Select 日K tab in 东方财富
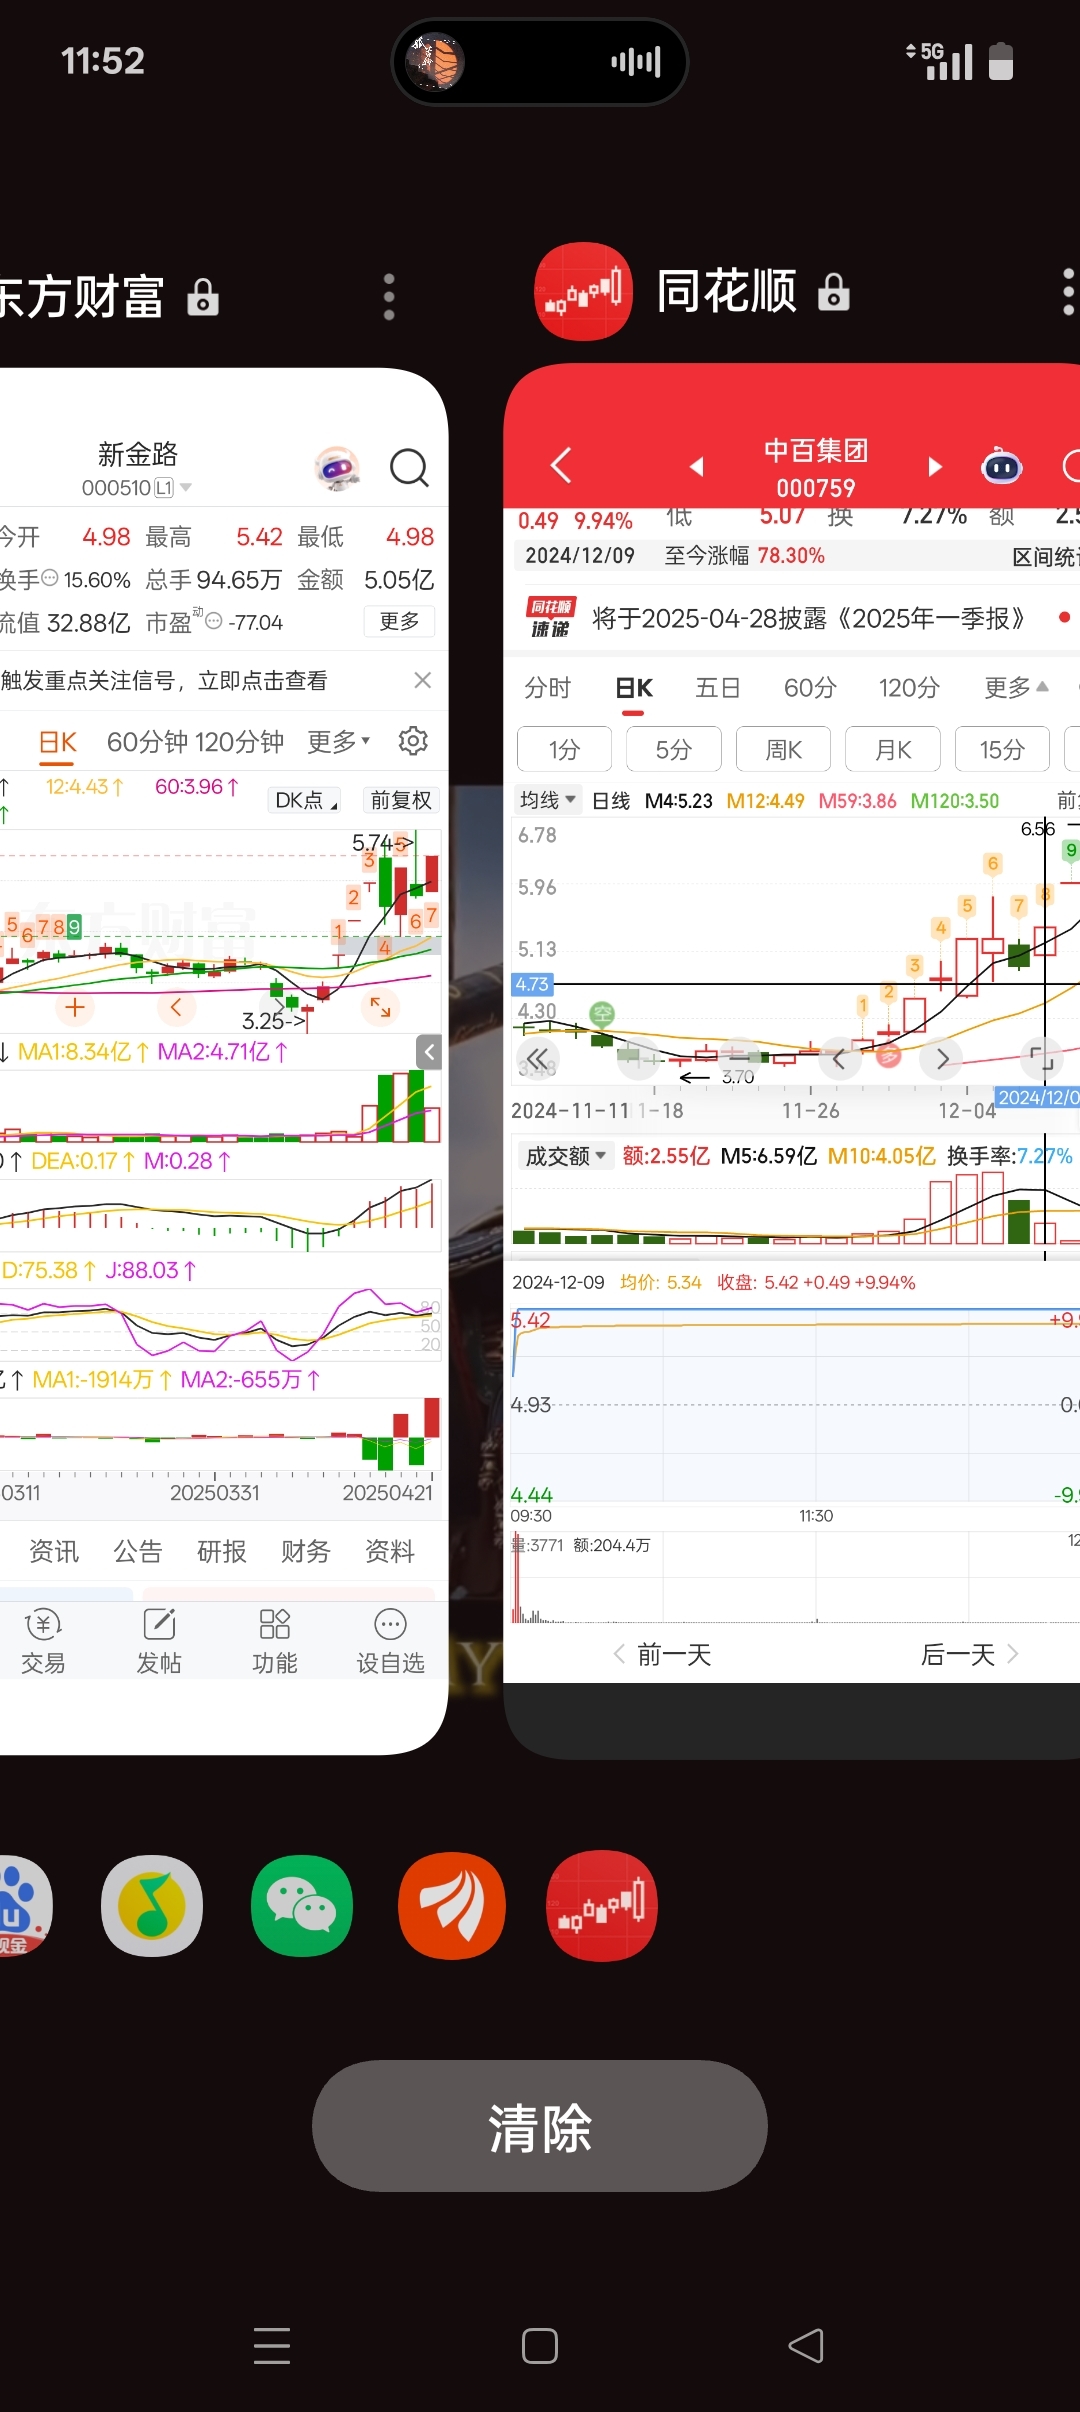This screenshot has width=1080, height=2412. (57, 742)
